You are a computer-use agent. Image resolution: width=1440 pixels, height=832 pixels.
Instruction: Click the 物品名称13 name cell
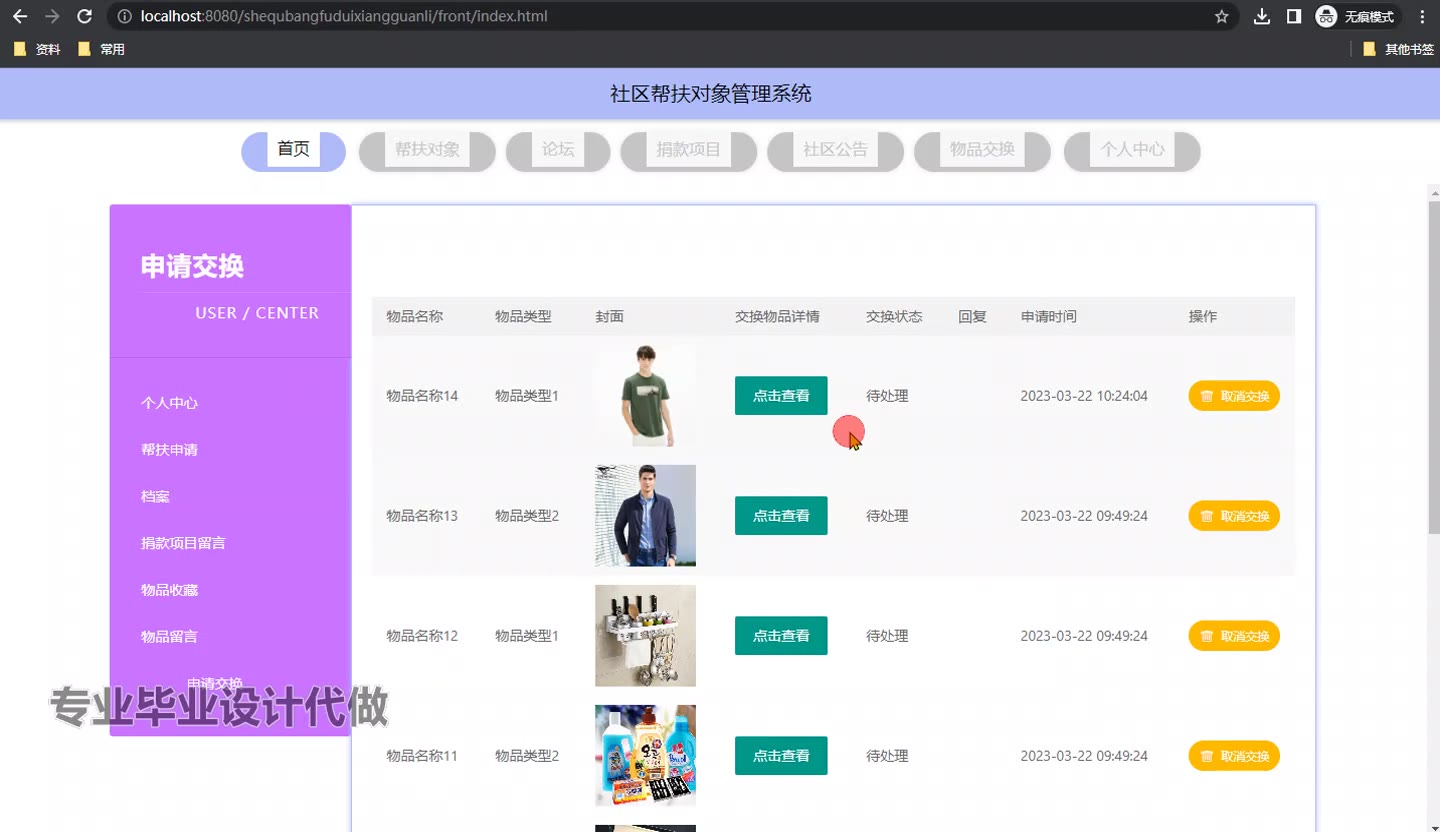click(422, 516)
